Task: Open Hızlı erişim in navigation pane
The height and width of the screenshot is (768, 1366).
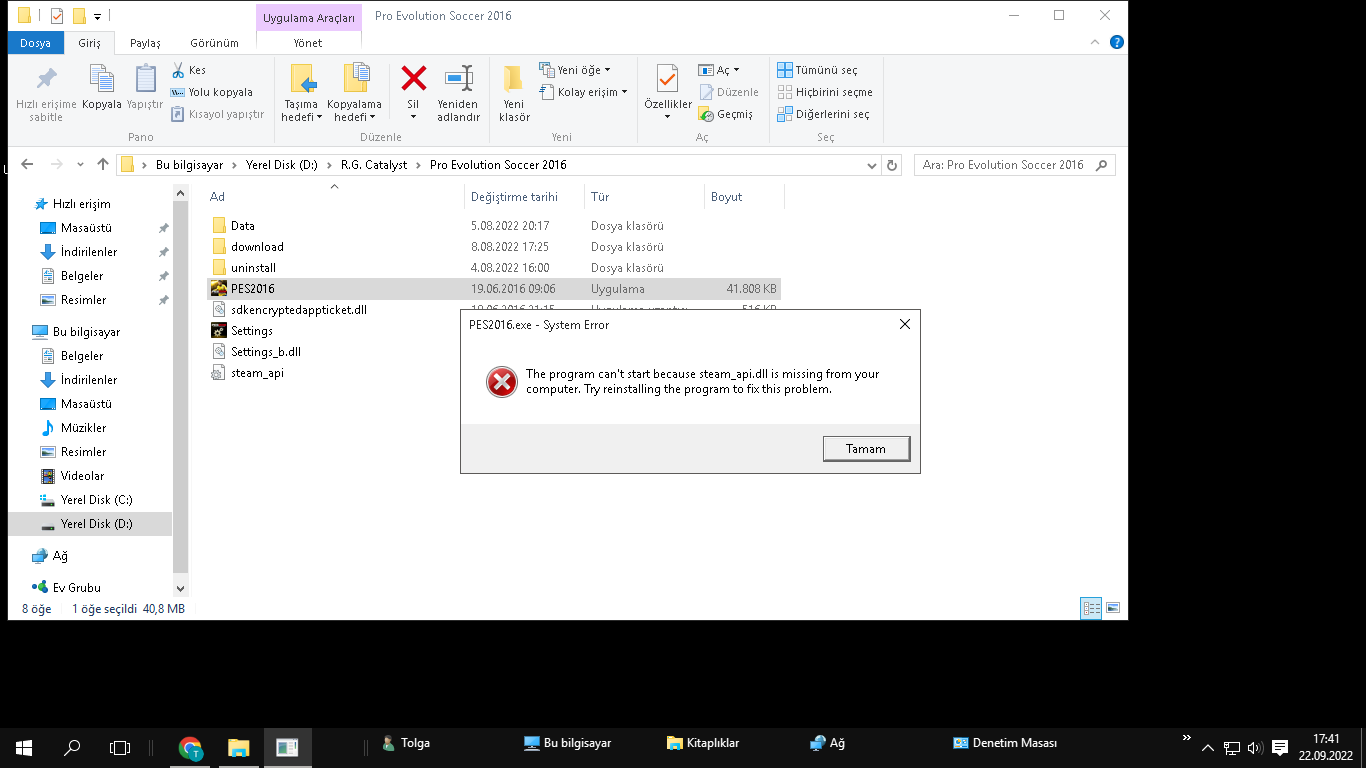Action: (81, 204)
